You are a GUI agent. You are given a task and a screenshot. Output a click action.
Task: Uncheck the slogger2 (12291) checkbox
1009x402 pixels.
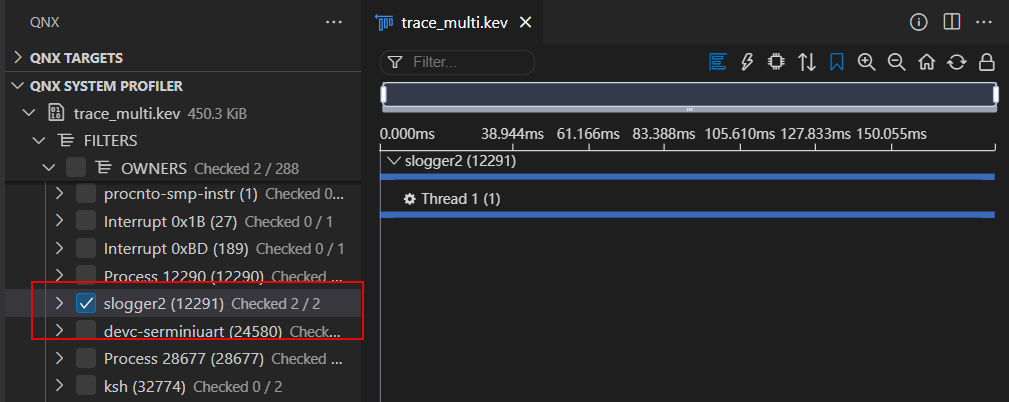pyautogui.click(x=86, y=303)
